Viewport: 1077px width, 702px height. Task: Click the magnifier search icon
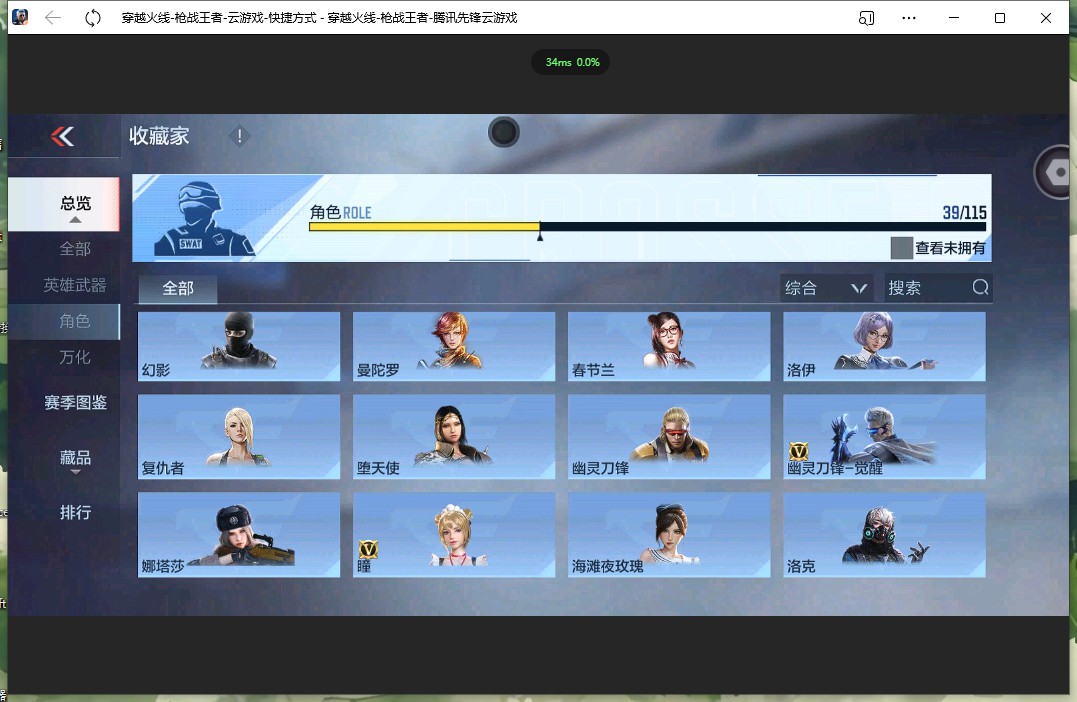click(980, 287)
